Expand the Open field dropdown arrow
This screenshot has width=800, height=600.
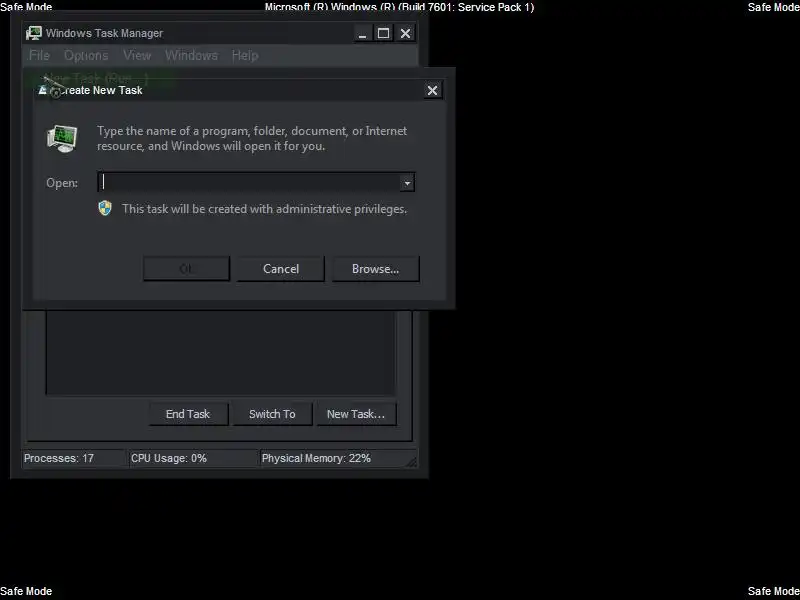tap(407, 183)
